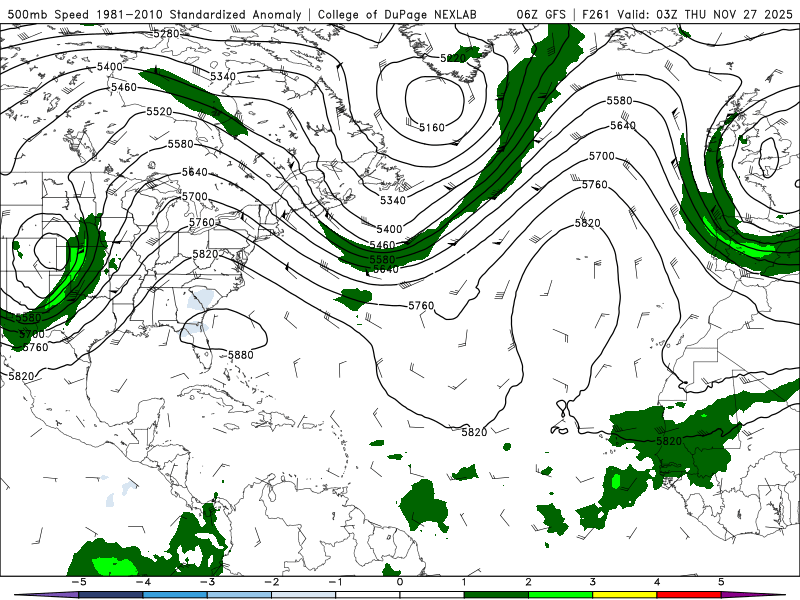Click the '-5' colorbar tick label
The width and height of the screenshot is (800, 600).
78,582
